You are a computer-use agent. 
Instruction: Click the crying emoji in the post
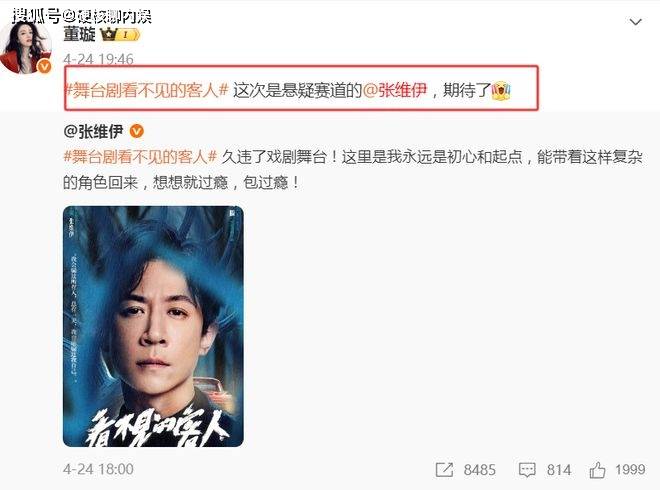click(501, 90)
